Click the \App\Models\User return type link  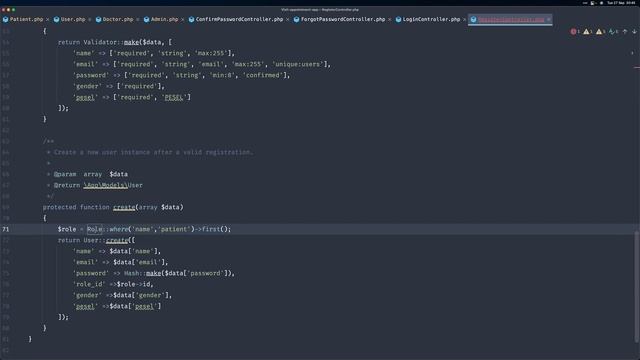(113, 185)
